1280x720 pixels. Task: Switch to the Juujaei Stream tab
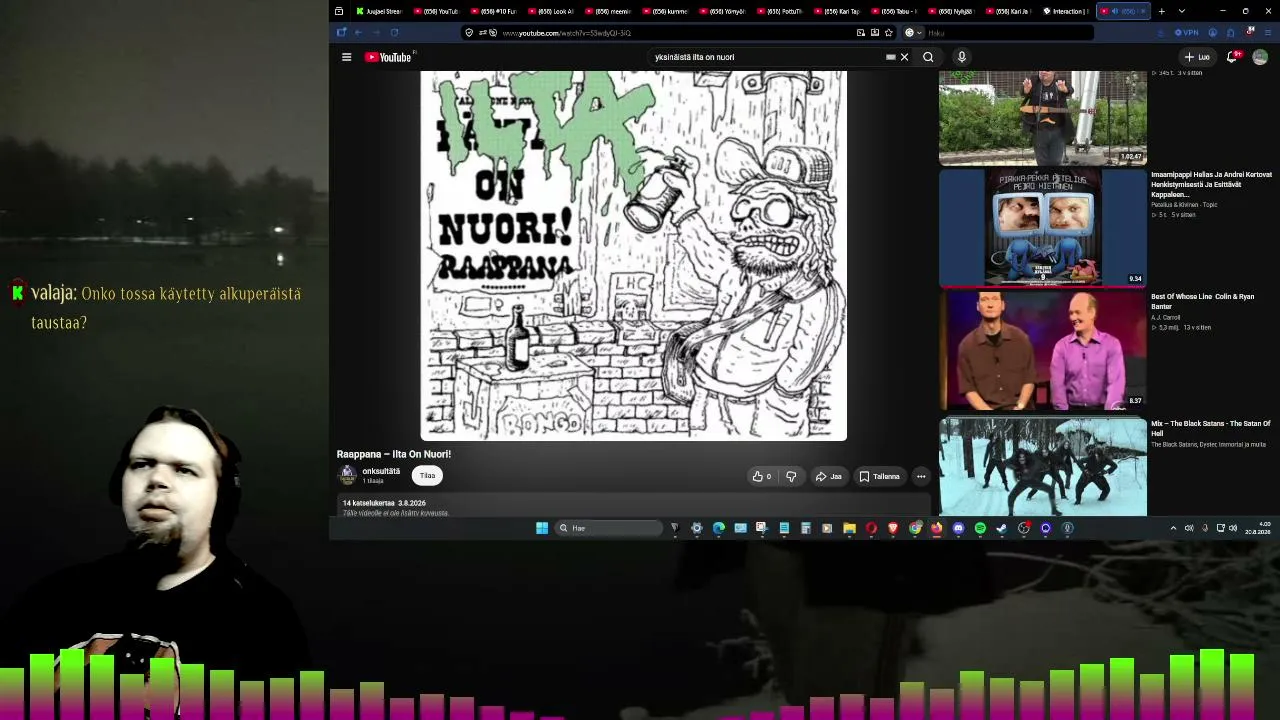379,11
